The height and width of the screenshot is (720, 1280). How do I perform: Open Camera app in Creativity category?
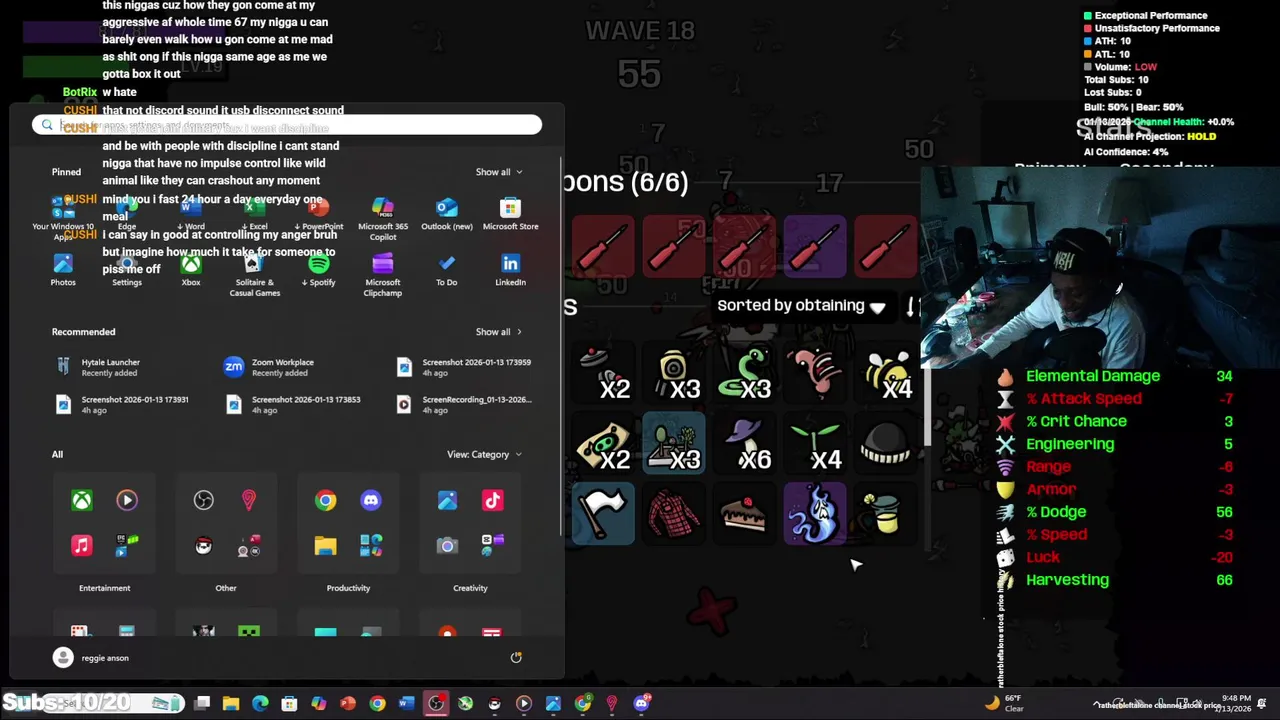447,546
